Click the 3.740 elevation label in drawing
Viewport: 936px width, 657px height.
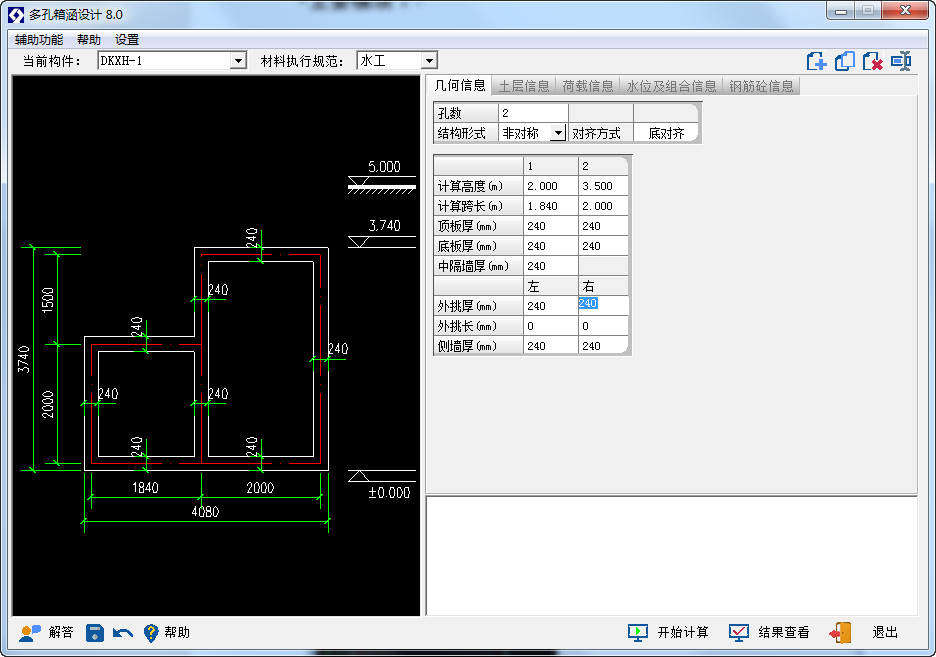[384, 226]
